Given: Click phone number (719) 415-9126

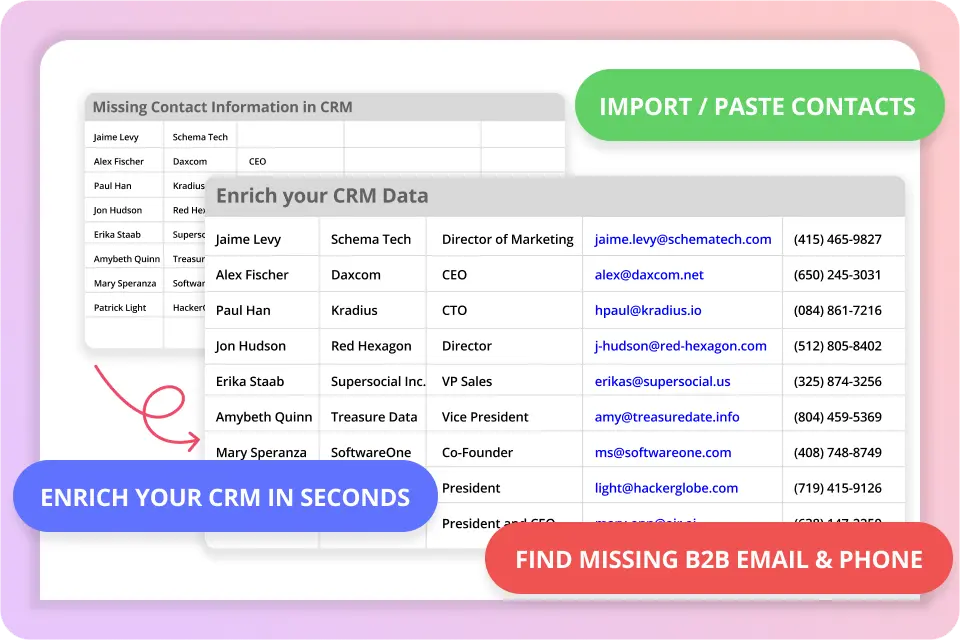Looking at the screenshot, I should click(x=838, y=488).
